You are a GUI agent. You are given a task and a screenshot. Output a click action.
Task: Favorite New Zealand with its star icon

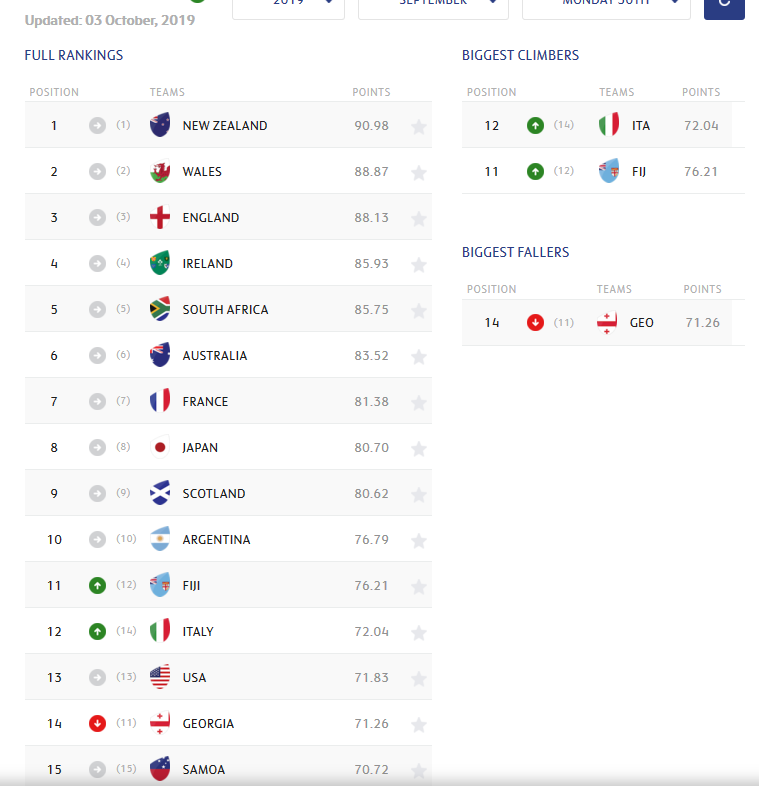tap(419, 127)
